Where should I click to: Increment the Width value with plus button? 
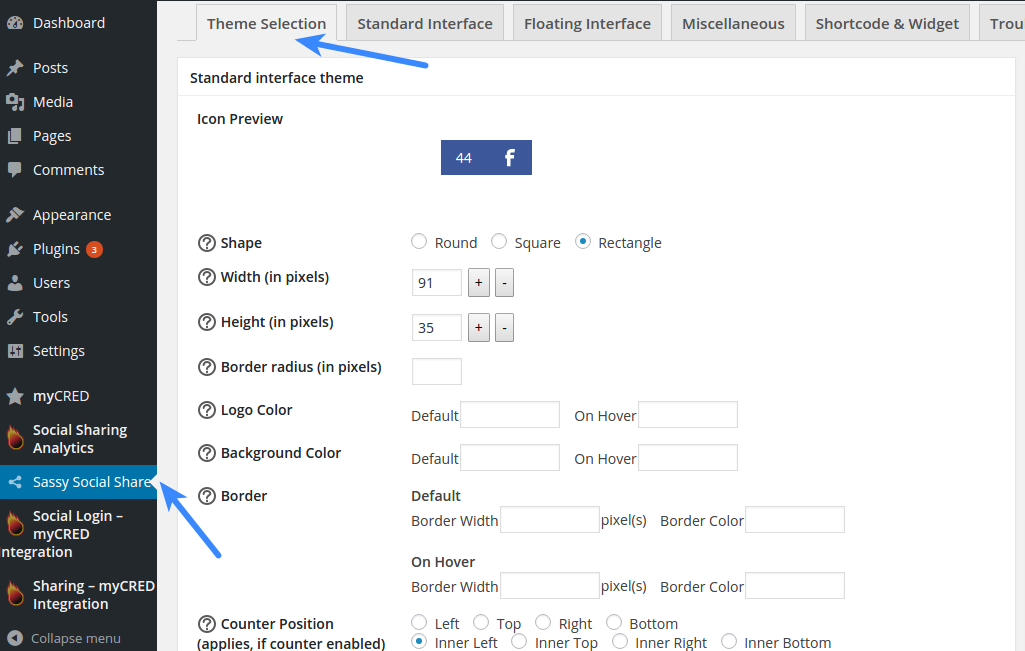point(478,282)
